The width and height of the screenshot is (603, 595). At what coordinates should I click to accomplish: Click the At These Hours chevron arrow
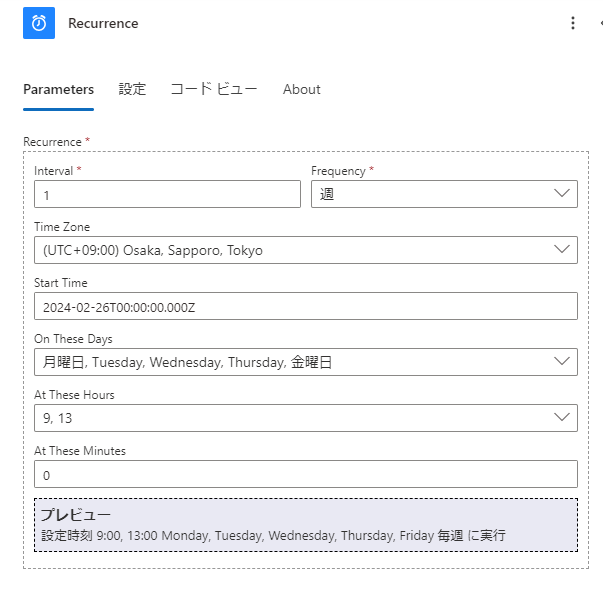coord(562,418)
